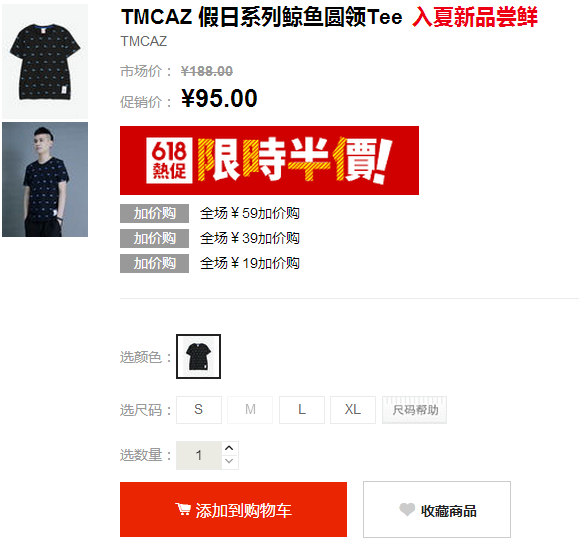
Task: View the model wearing shirt thumbnail
Action: (x=45, y=180)
